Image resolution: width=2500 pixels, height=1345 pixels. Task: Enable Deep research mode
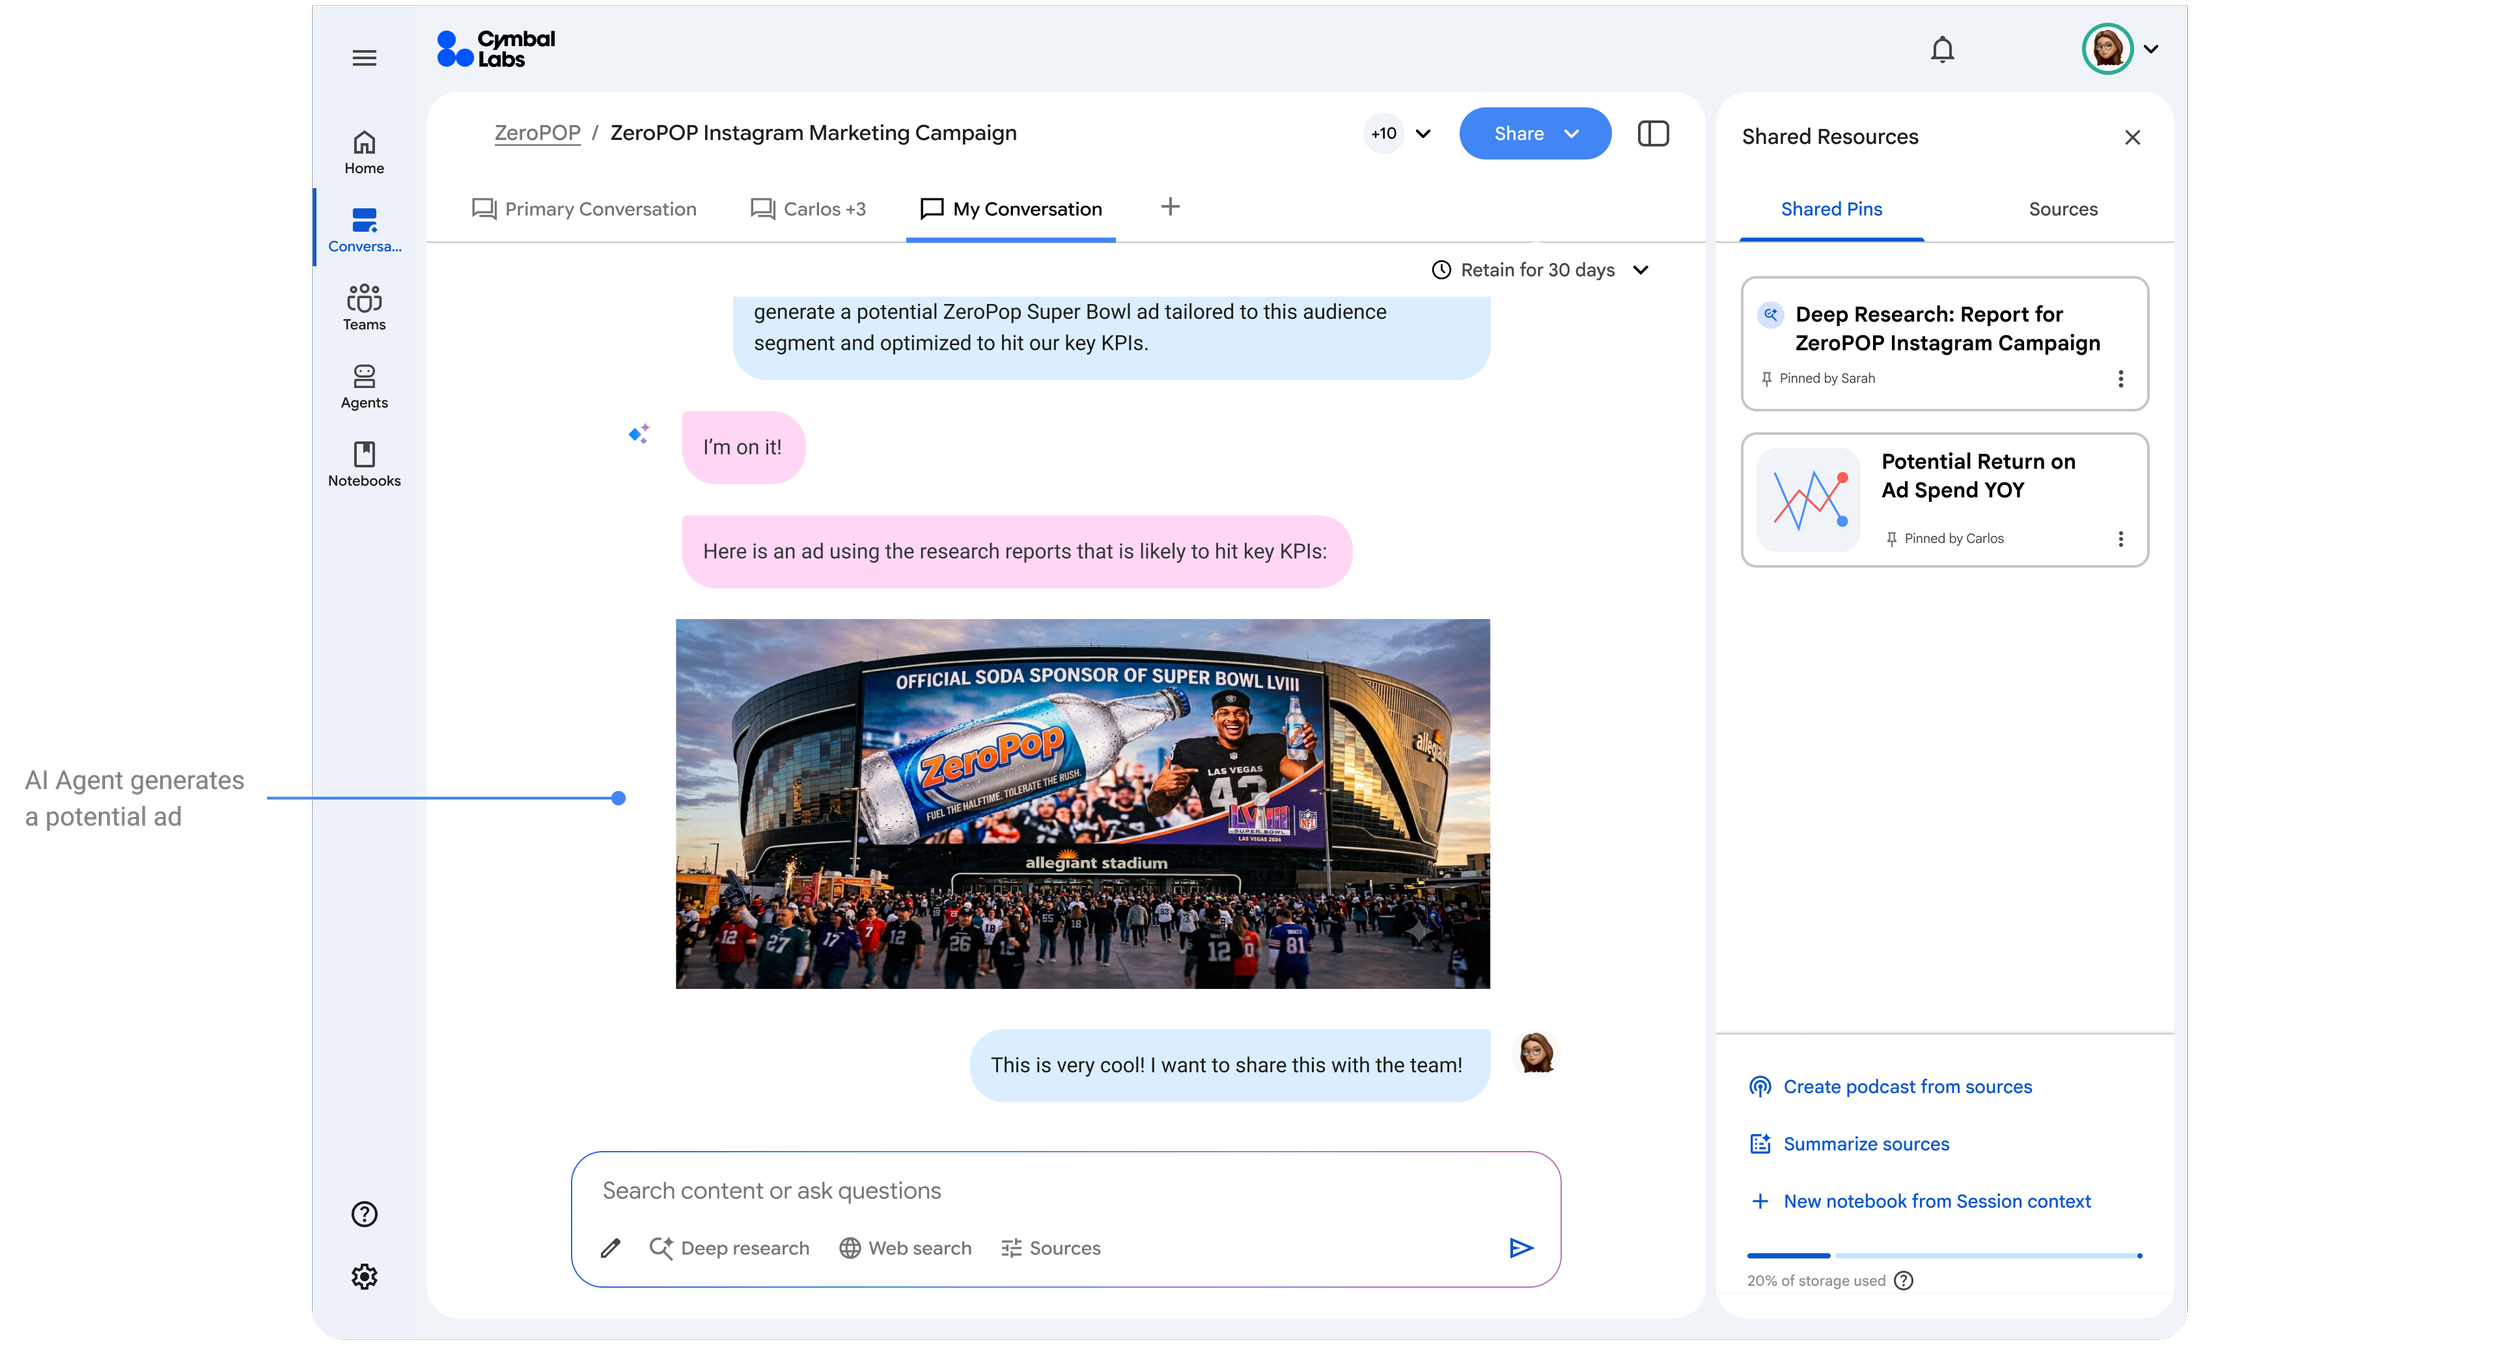coord(729,1248)
